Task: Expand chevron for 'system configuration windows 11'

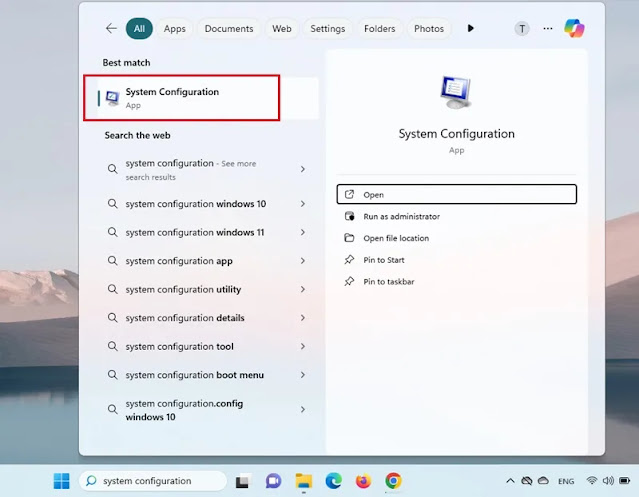Action: tap(303, 232)
